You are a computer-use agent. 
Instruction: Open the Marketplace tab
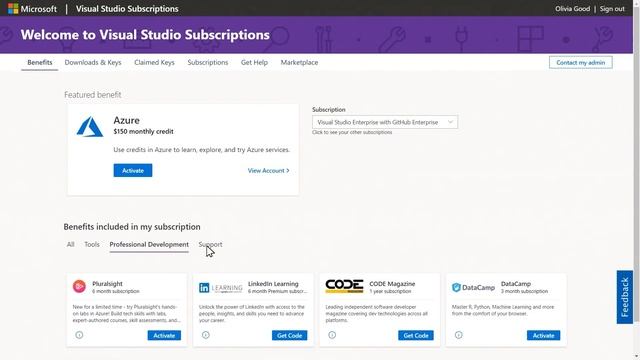tap(299, 62)
